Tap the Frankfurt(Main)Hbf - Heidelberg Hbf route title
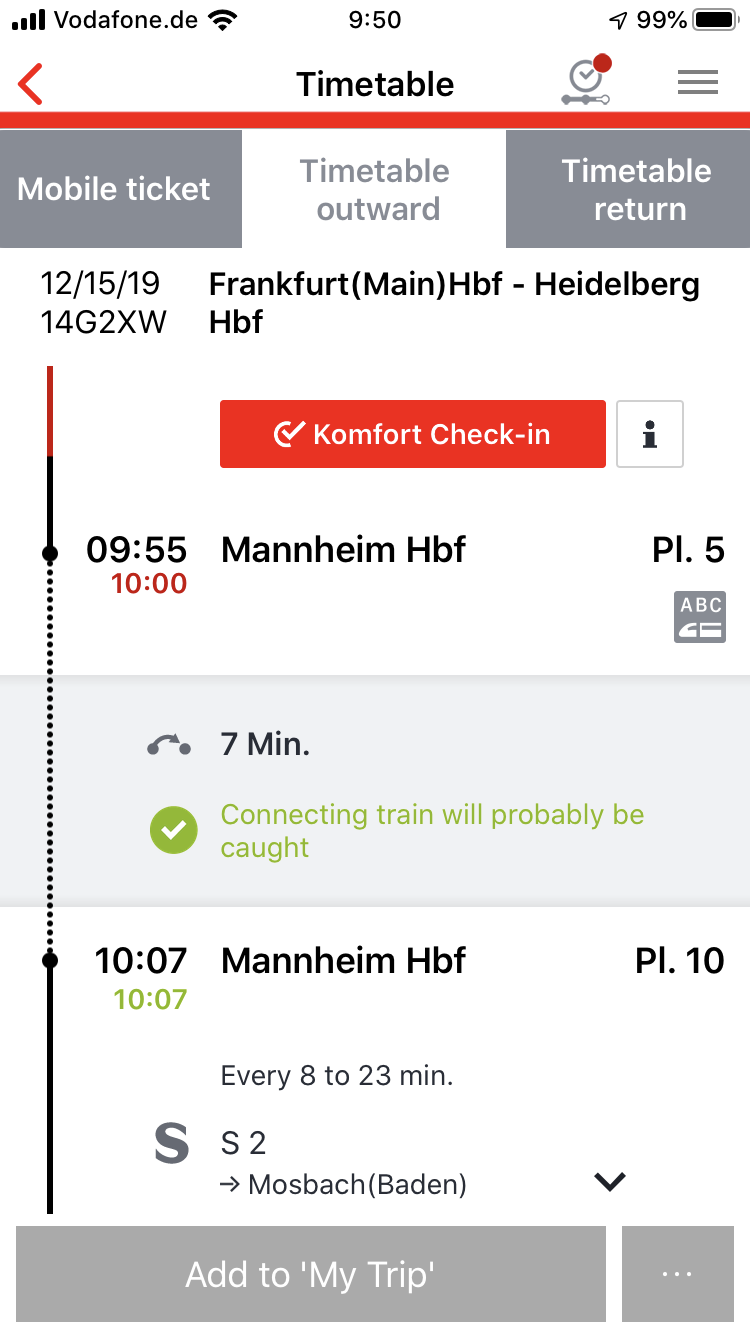The image size is (750, 1334). [x=455, y=304]
